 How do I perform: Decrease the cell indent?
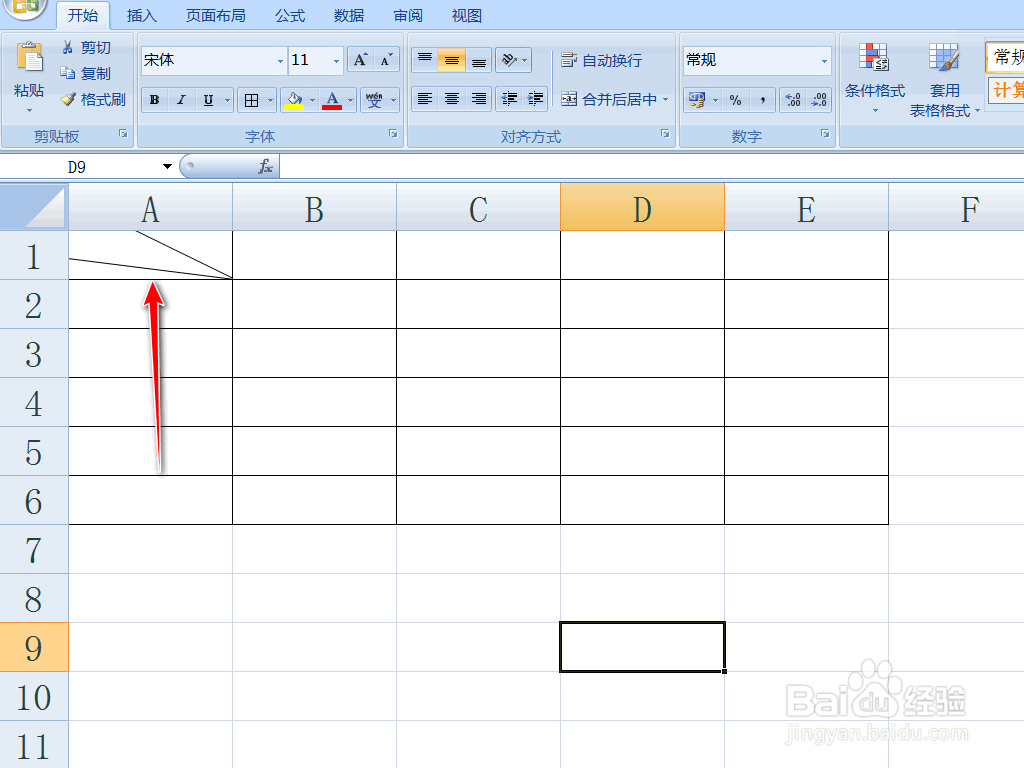pyautogui.click(x=509, y=99)
